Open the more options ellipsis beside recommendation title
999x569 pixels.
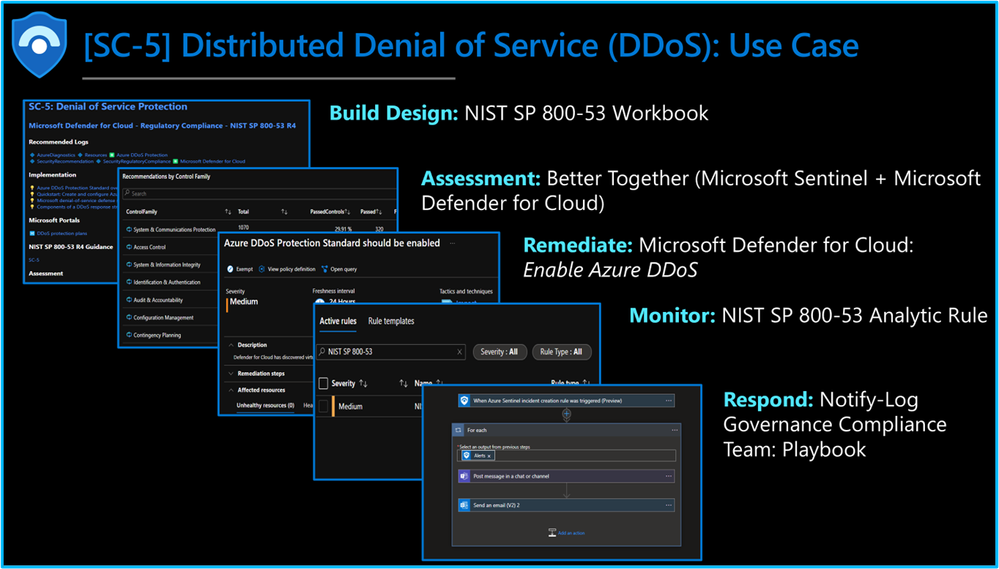click(452, 243)
